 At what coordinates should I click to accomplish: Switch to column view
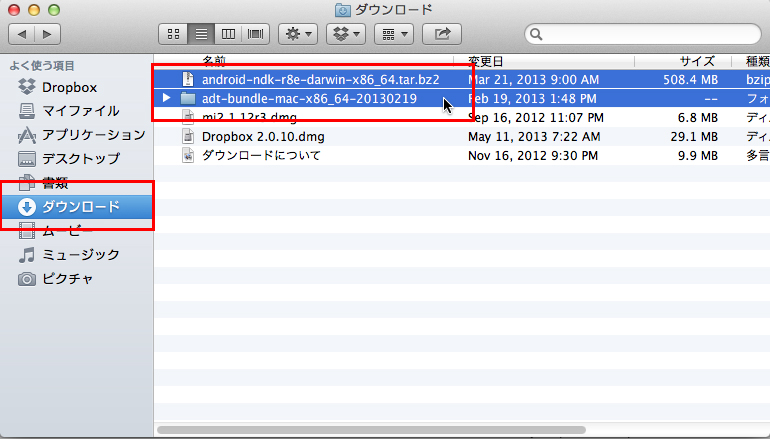(x=228, y=34)
